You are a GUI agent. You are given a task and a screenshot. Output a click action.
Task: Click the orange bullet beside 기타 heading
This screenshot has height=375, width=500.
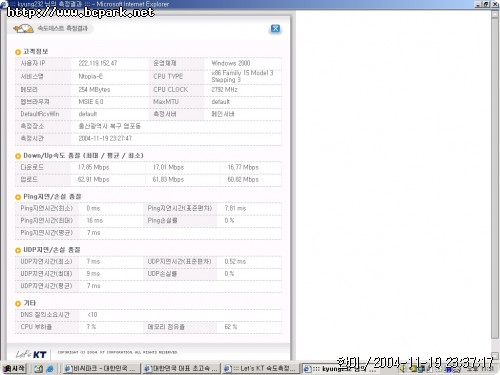pyautogui.click(x=18, y=303)
